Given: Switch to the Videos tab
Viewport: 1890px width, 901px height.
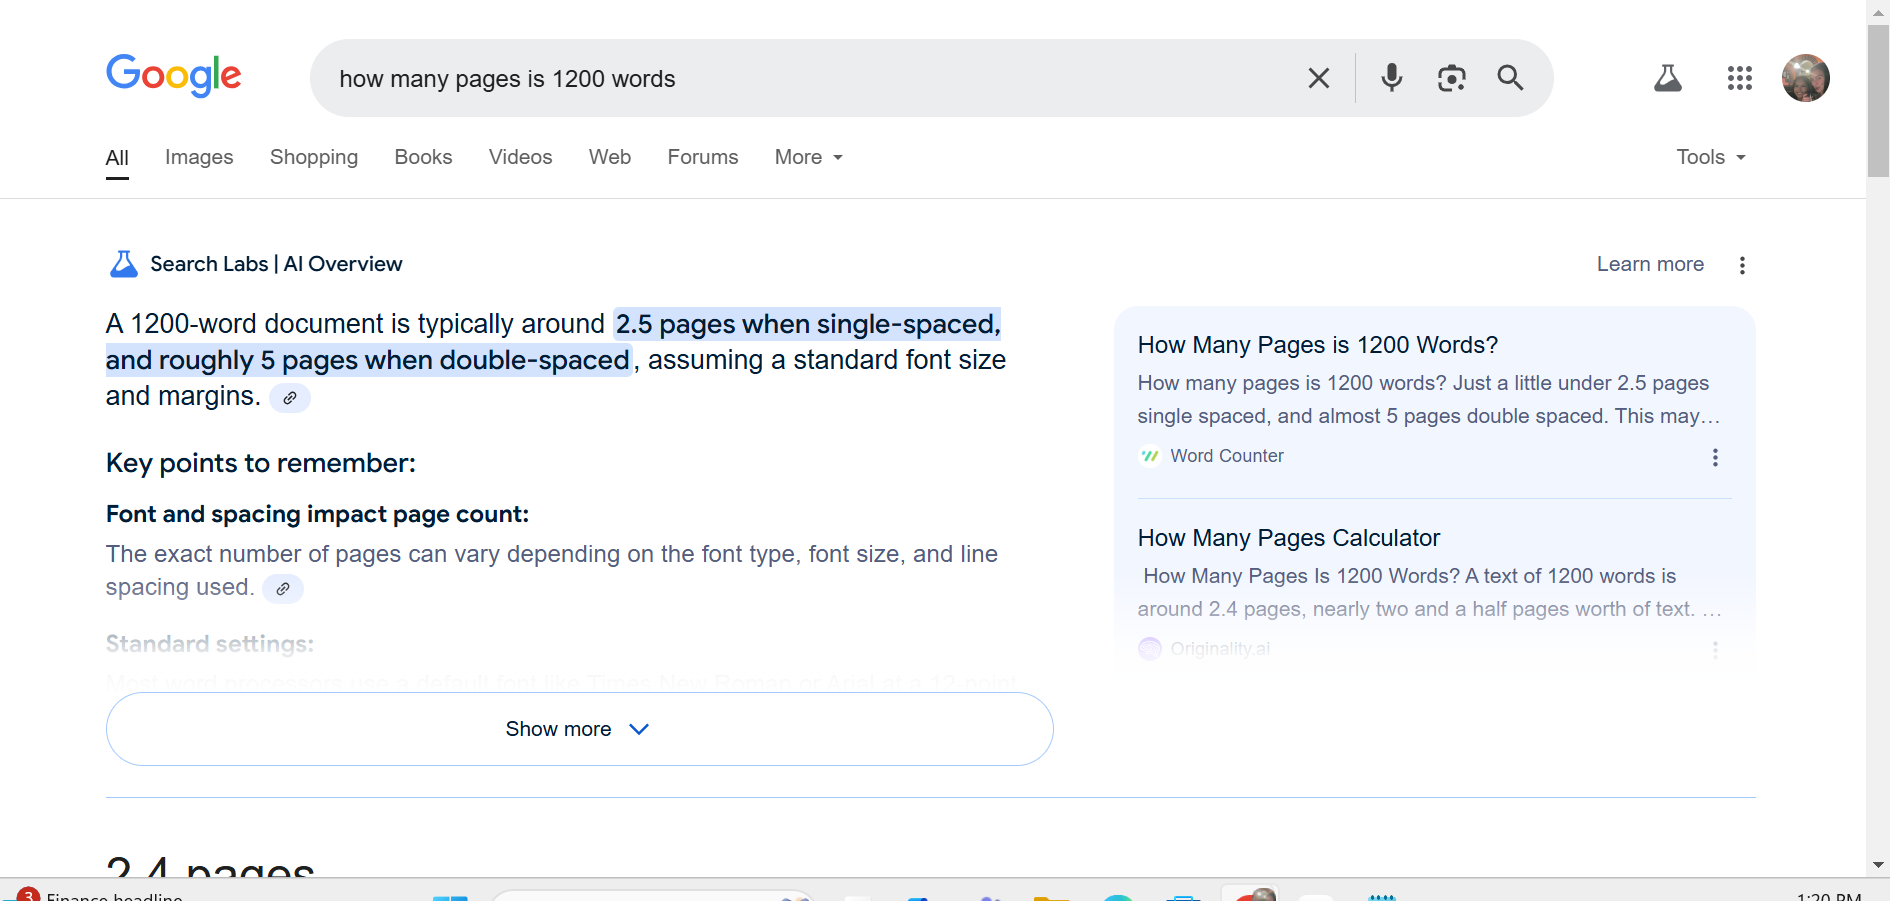Looking at the screenshot, I should [520, 157].
